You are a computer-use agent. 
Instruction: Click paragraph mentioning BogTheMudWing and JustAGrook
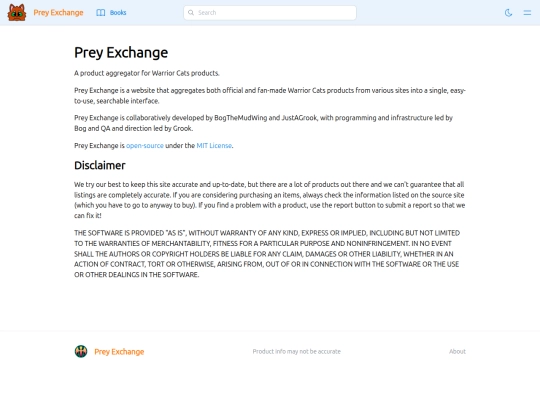point(263,123)
